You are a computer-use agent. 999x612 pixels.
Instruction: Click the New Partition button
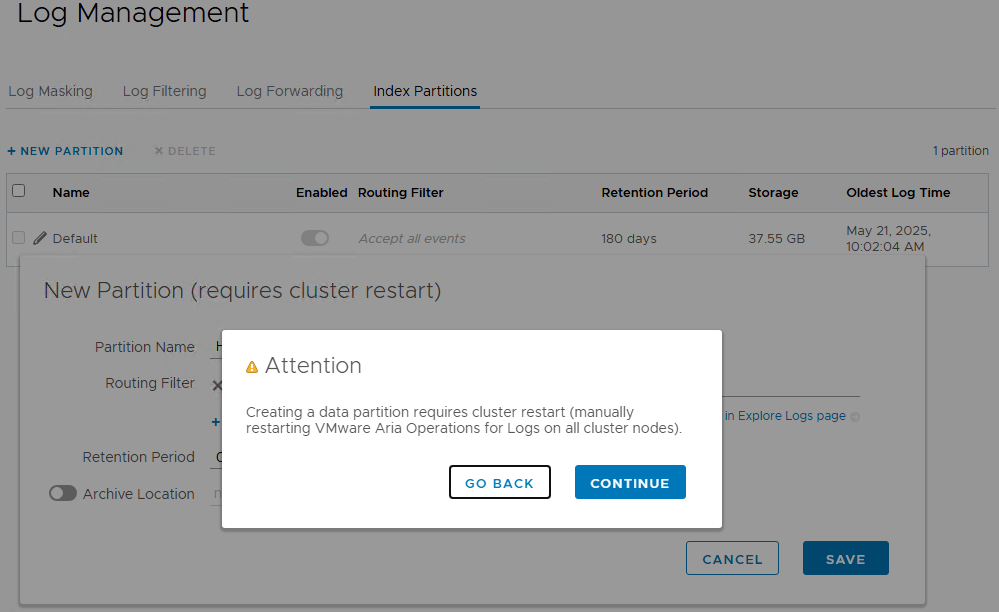pyautogui.click(x=65, y=151)
